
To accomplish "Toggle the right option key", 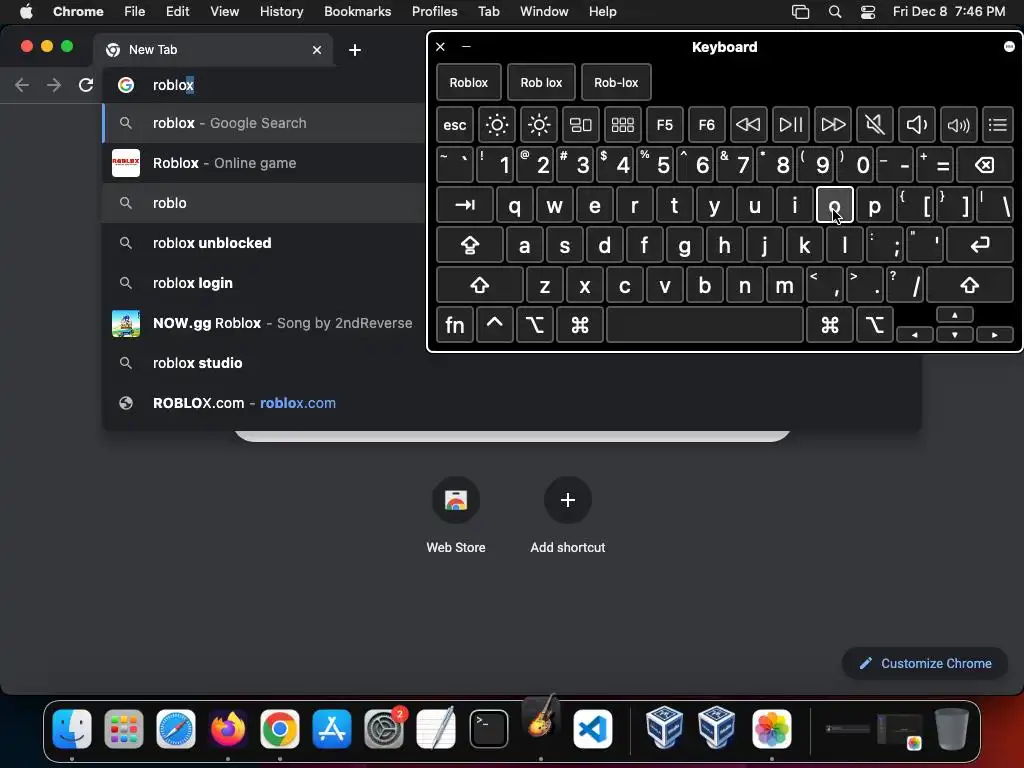I will pyautogui.click(x=875, y=325).
